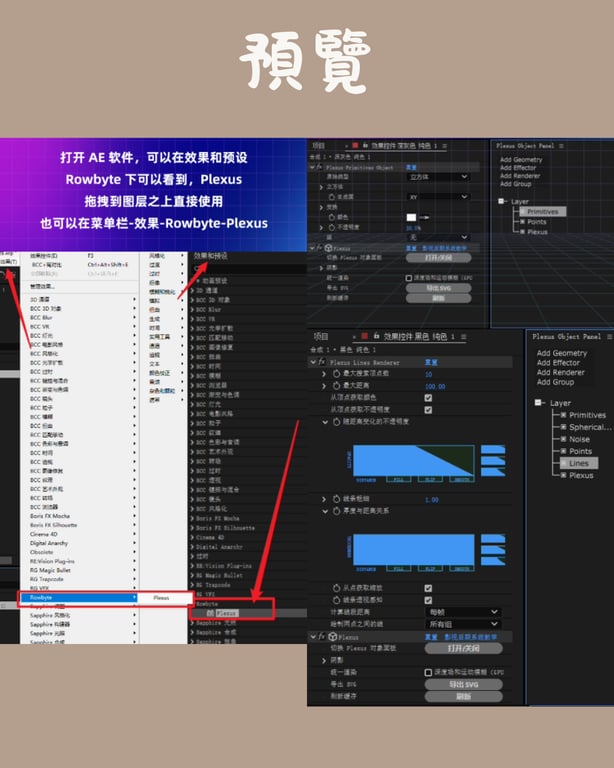Open lower effect controls tab menu icon
Viewport: 614px width, 768px height.
click(463, 336)
